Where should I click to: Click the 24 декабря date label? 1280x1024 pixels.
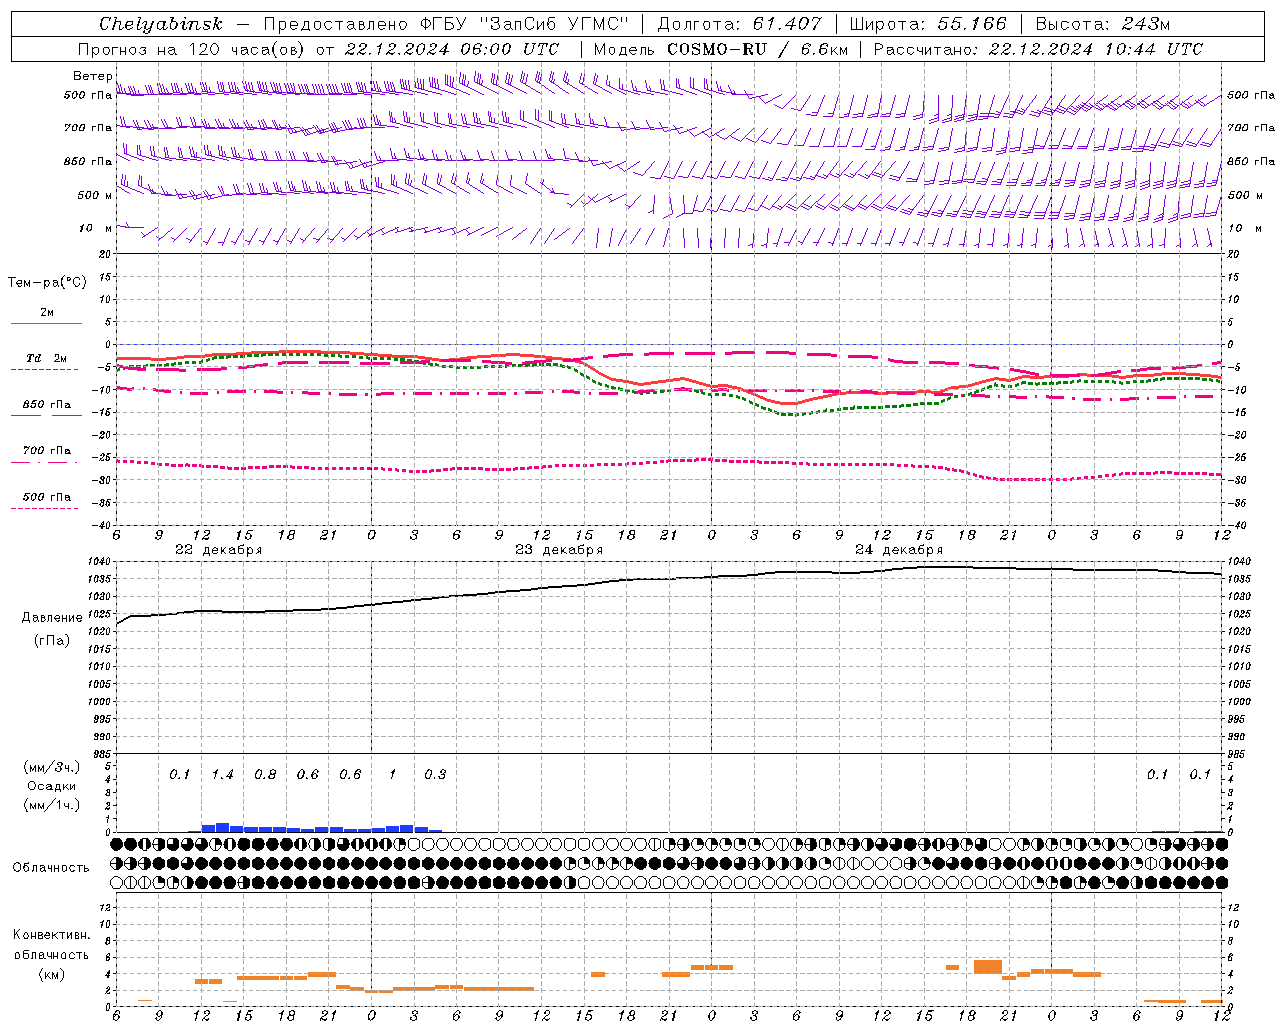[x=899, y=550]
